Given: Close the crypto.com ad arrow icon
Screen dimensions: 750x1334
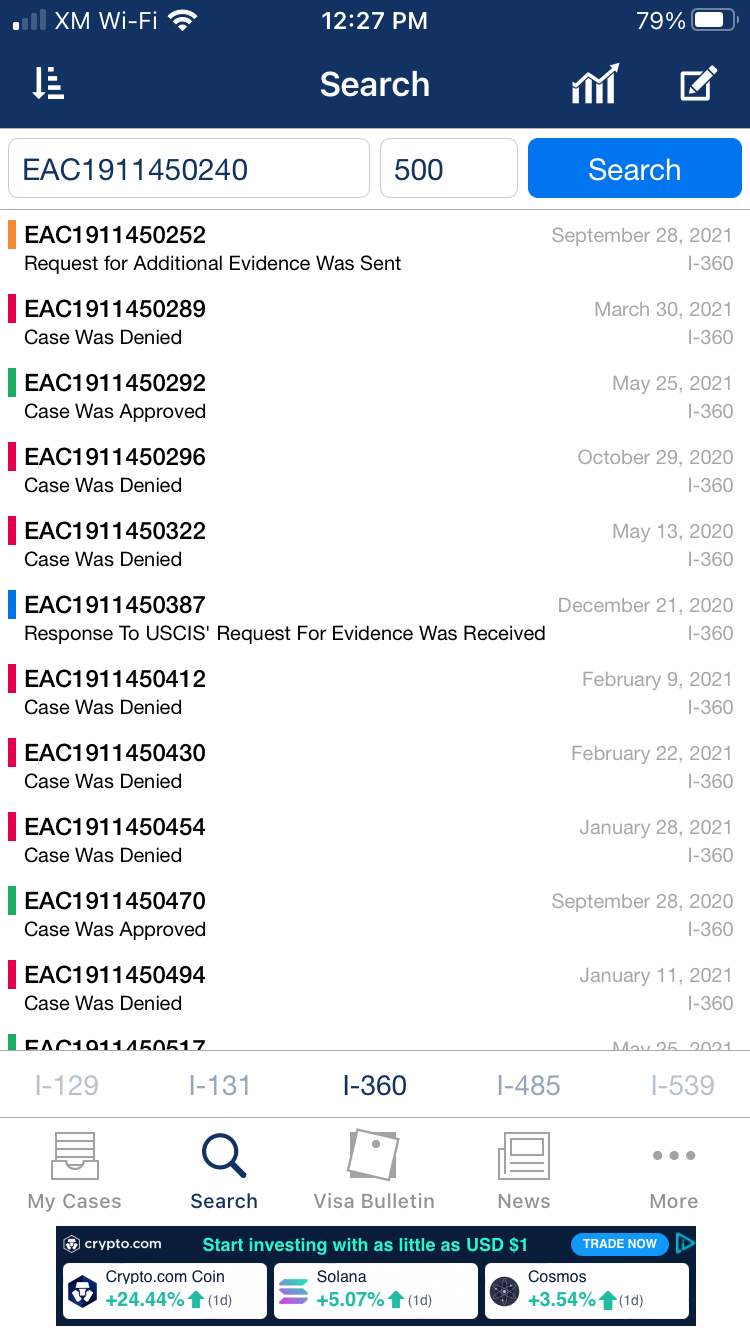Looking at the screenshot, I should (x=685, y=1244).
